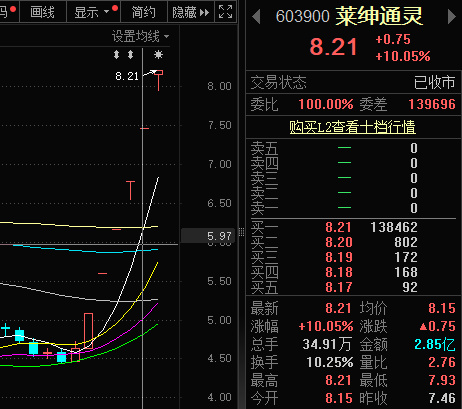The image size is (462, 409).
Task: Click the 5.97 crosshair price label
Action: click(209, 236)
